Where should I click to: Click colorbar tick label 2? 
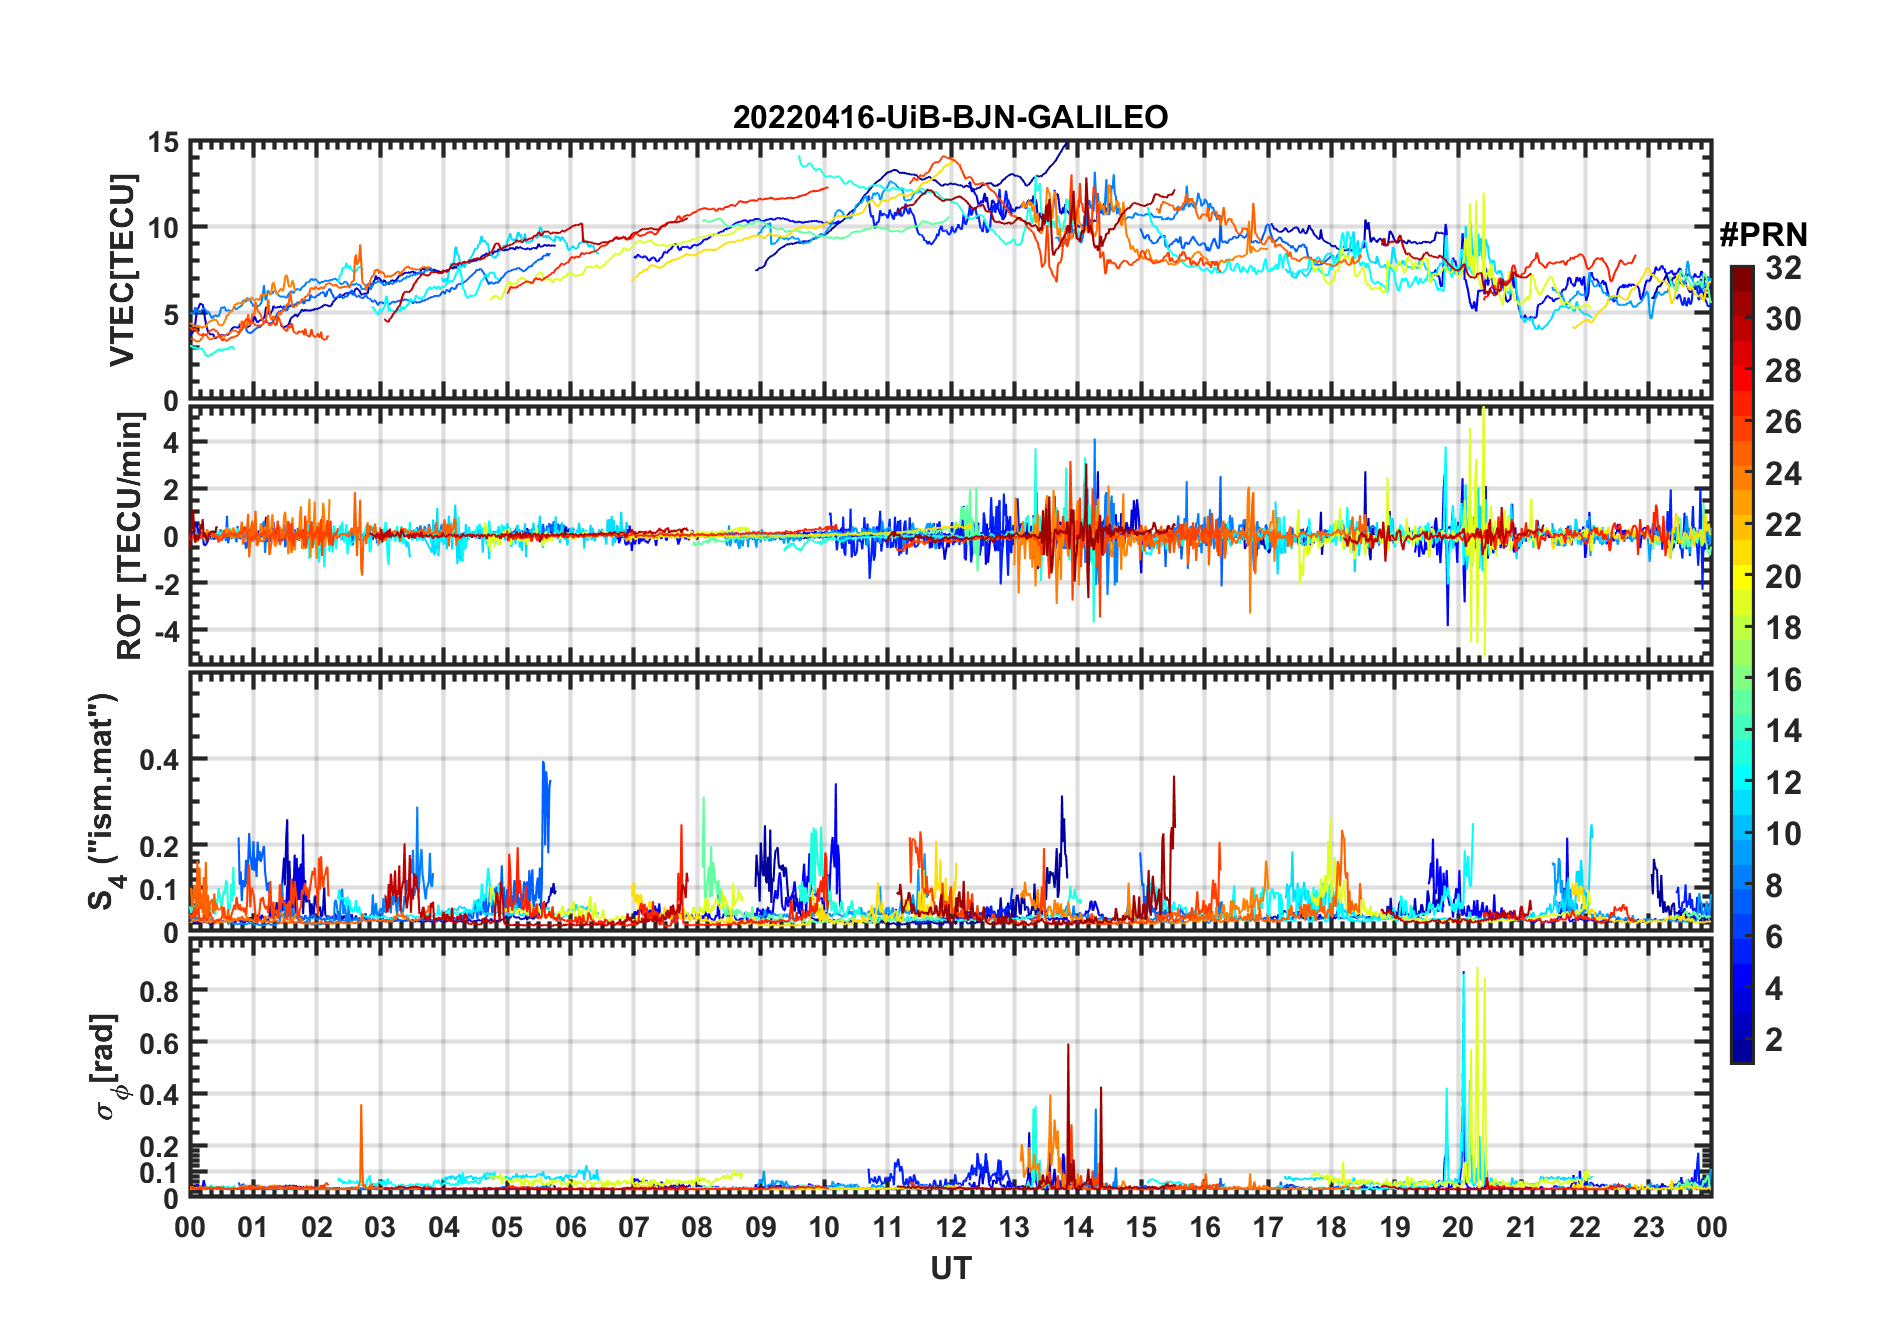[1774, 1040]
